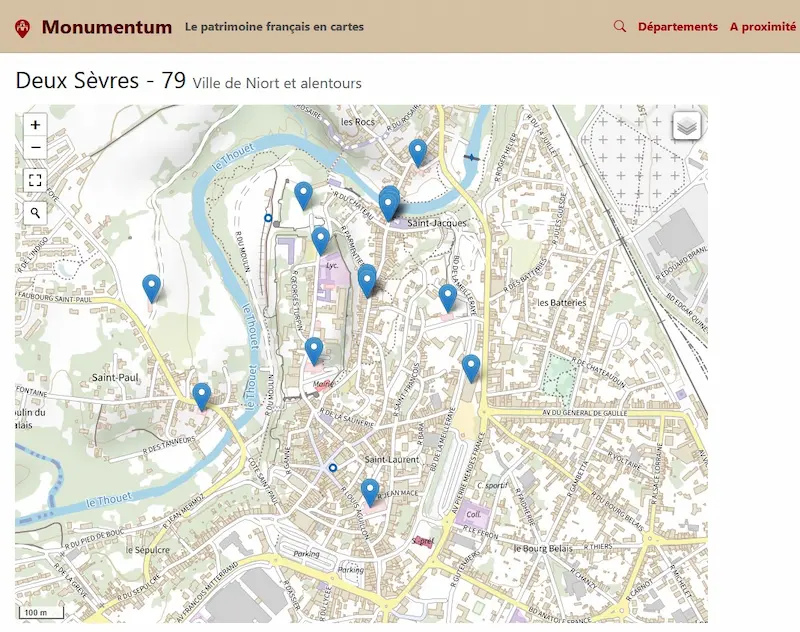Click the Monumentum logo pin icon
The image size is (800, 632).
click(22, 27)
